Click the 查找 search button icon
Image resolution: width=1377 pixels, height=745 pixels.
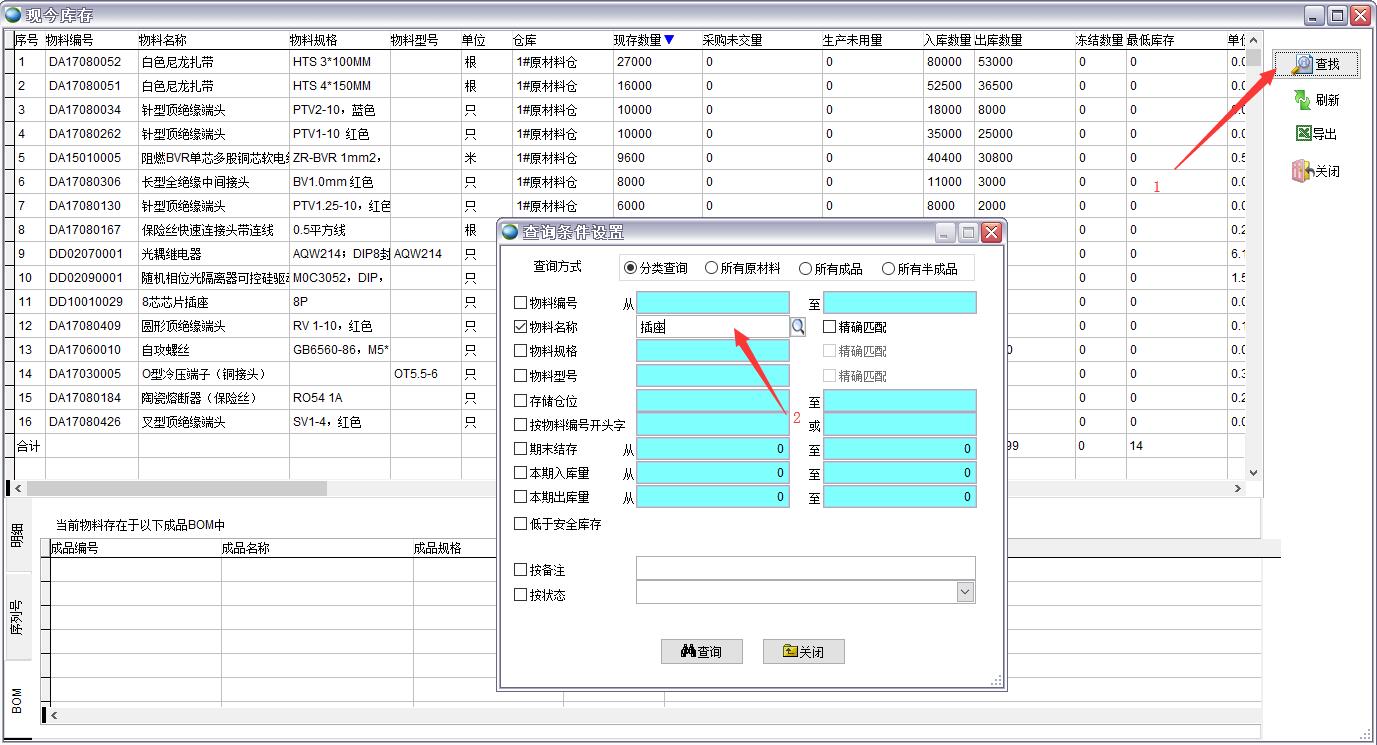(x=1301, y=65)
